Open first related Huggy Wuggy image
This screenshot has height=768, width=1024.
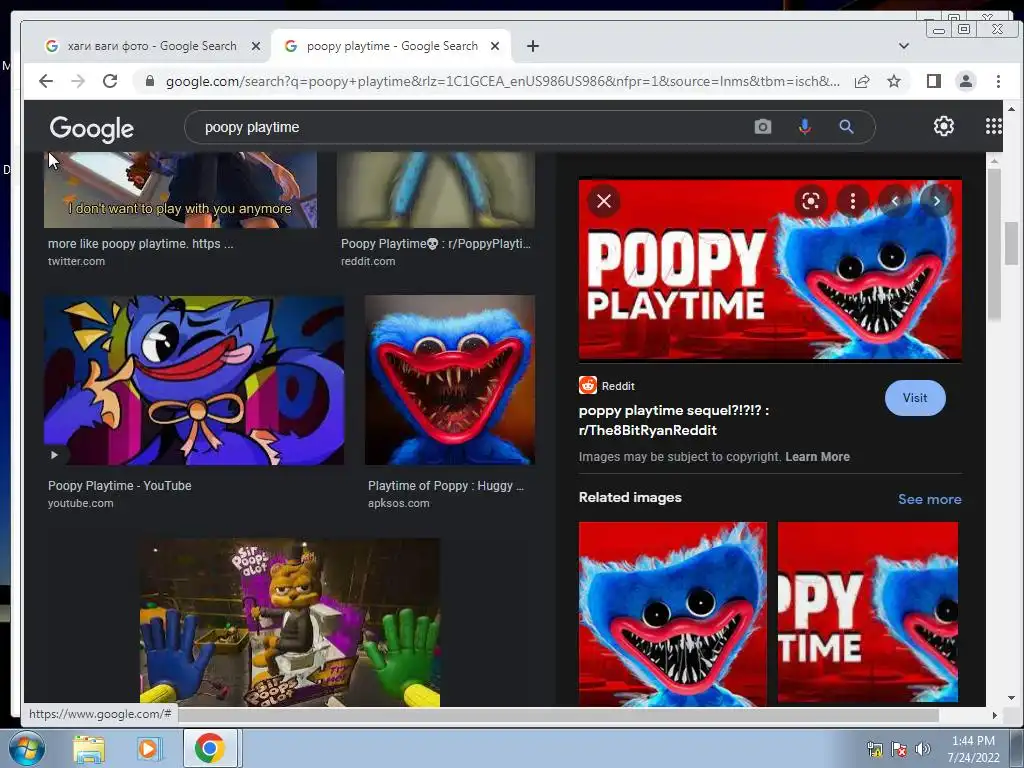coord(673,614)
